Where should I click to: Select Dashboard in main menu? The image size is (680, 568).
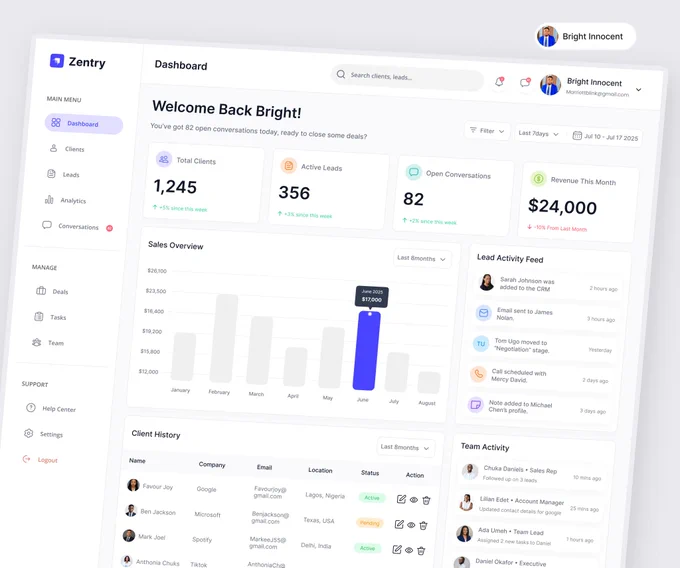coord(84,124)
